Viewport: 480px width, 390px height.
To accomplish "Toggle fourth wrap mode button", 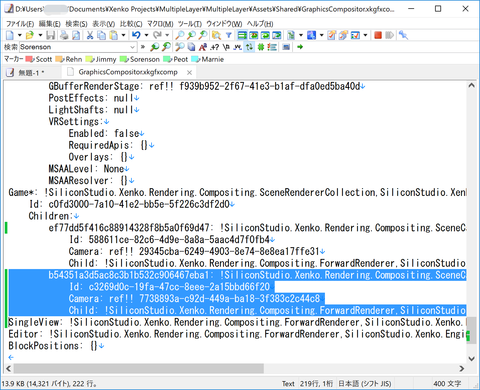I will point(277,35).
